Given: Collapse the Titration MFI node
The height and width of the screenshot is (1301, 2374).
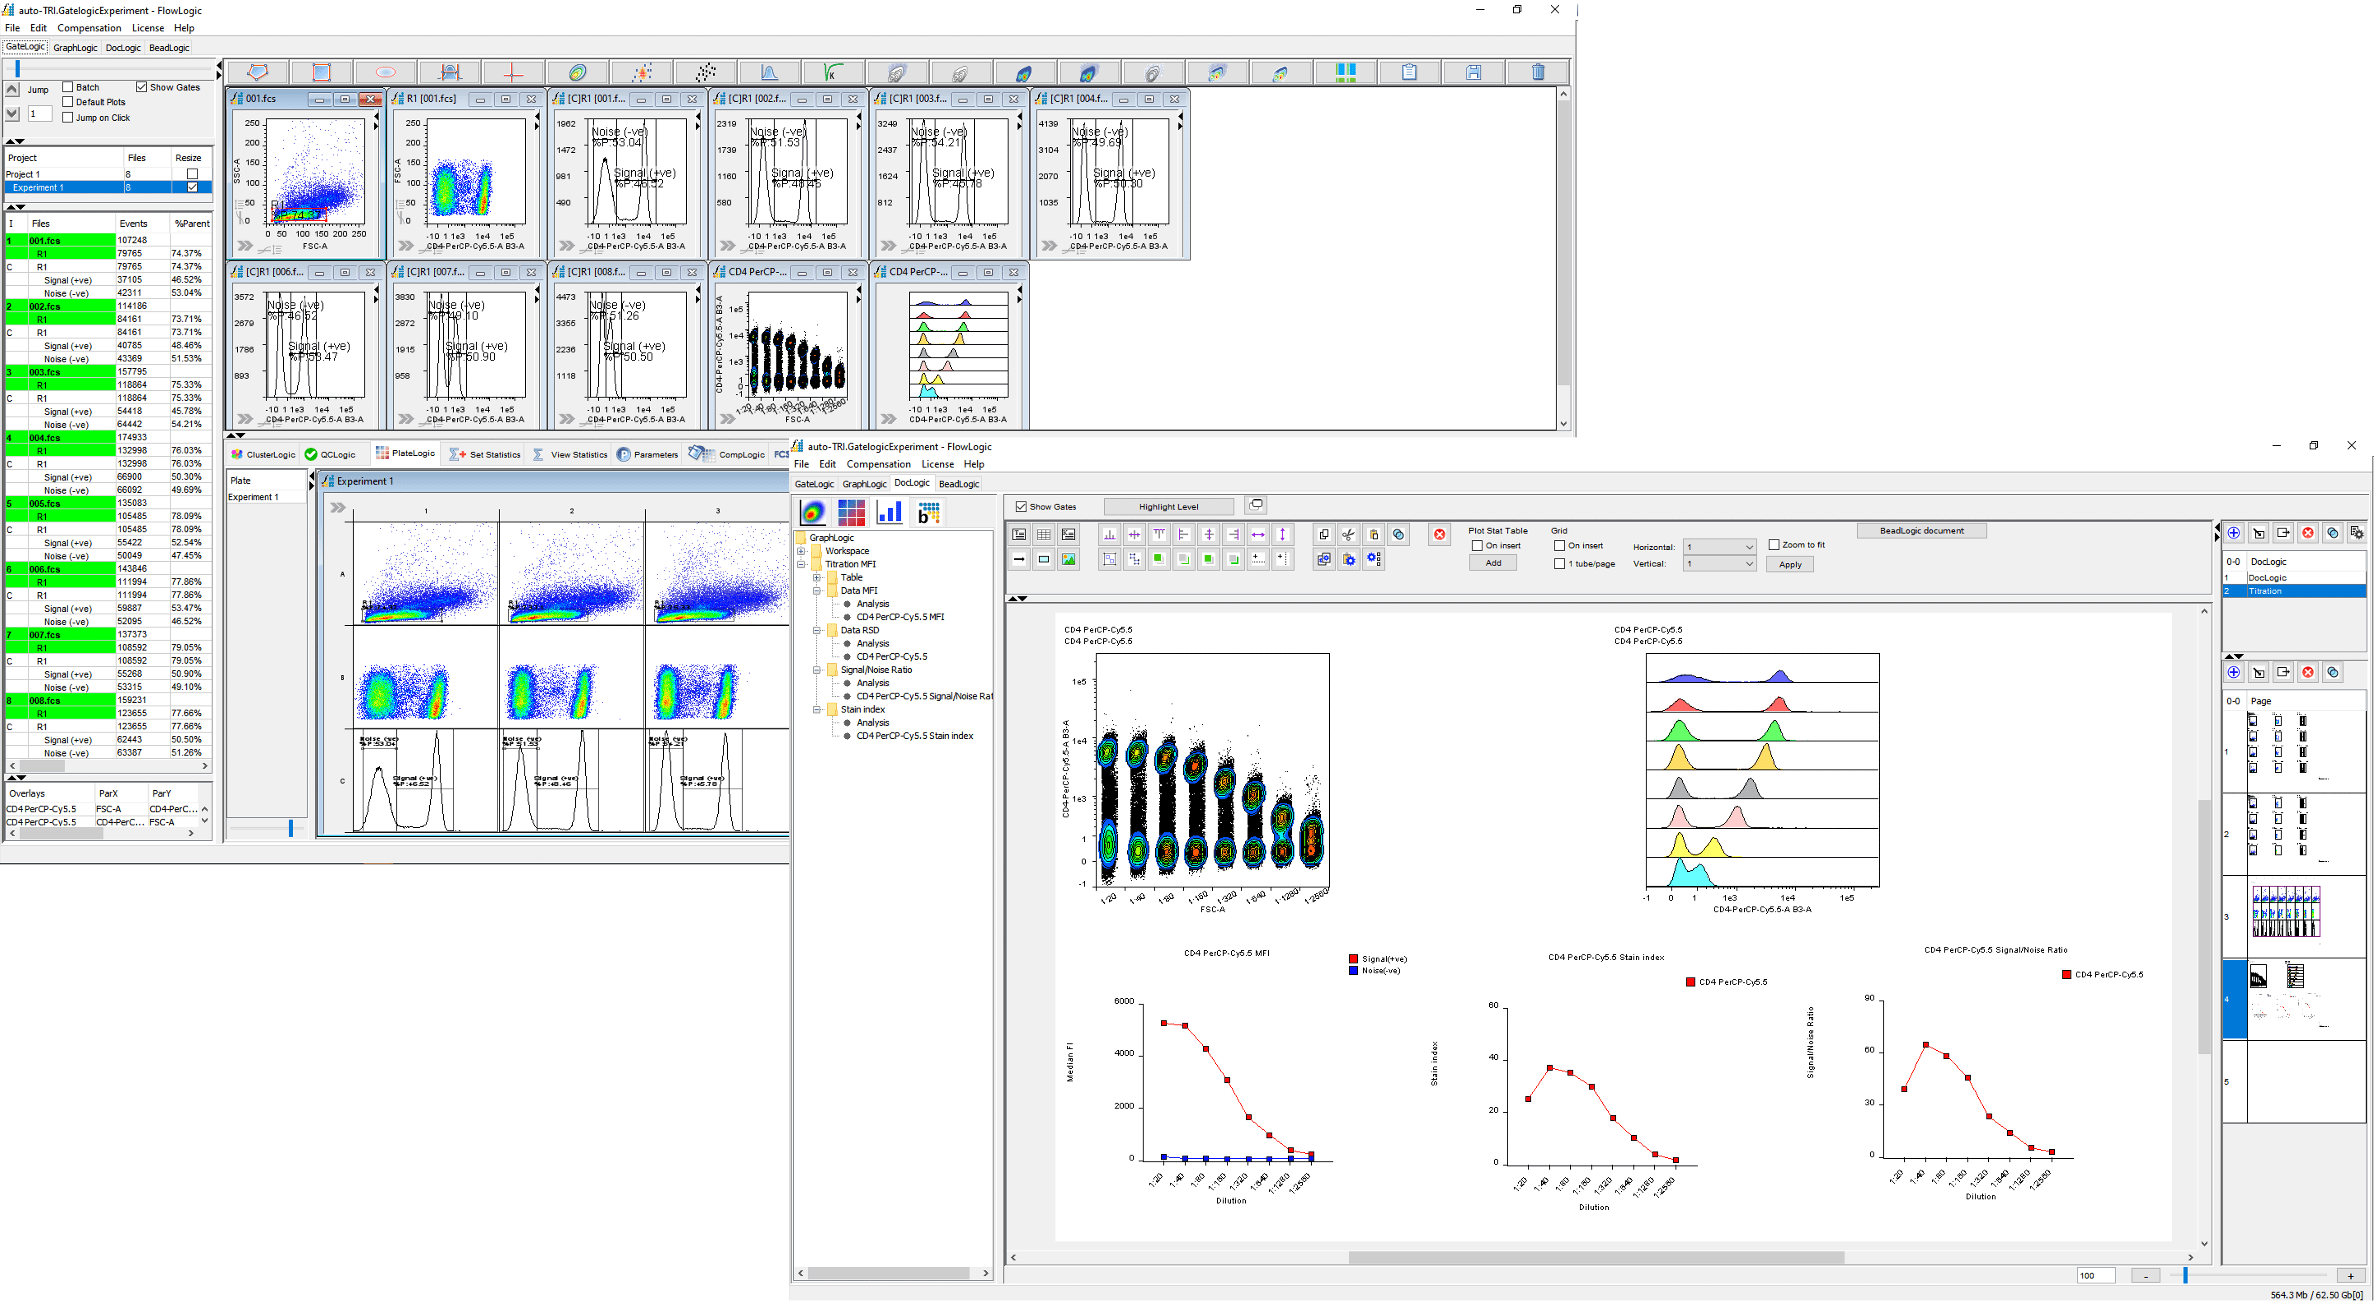Looking at the screenshot, I should tap(801, 563).
